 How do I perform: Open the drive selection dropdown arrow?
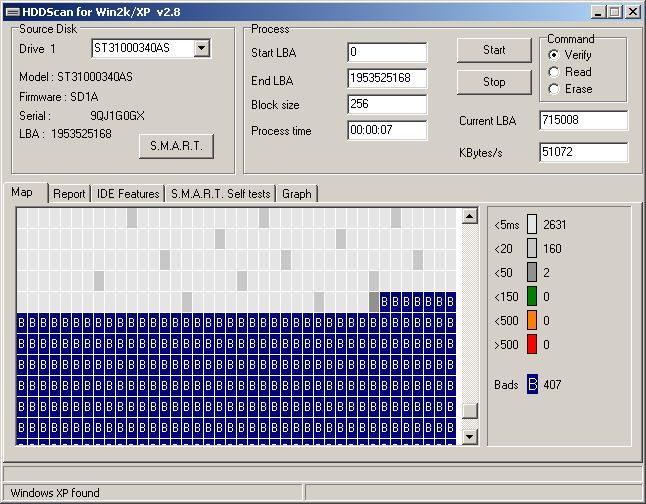[x=201, y=48]
